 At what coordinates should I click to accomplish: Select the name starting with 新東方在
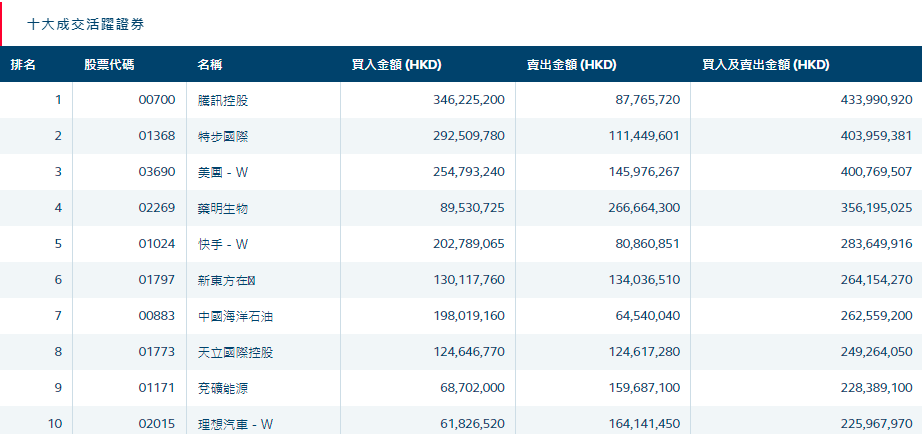[227, 280]
